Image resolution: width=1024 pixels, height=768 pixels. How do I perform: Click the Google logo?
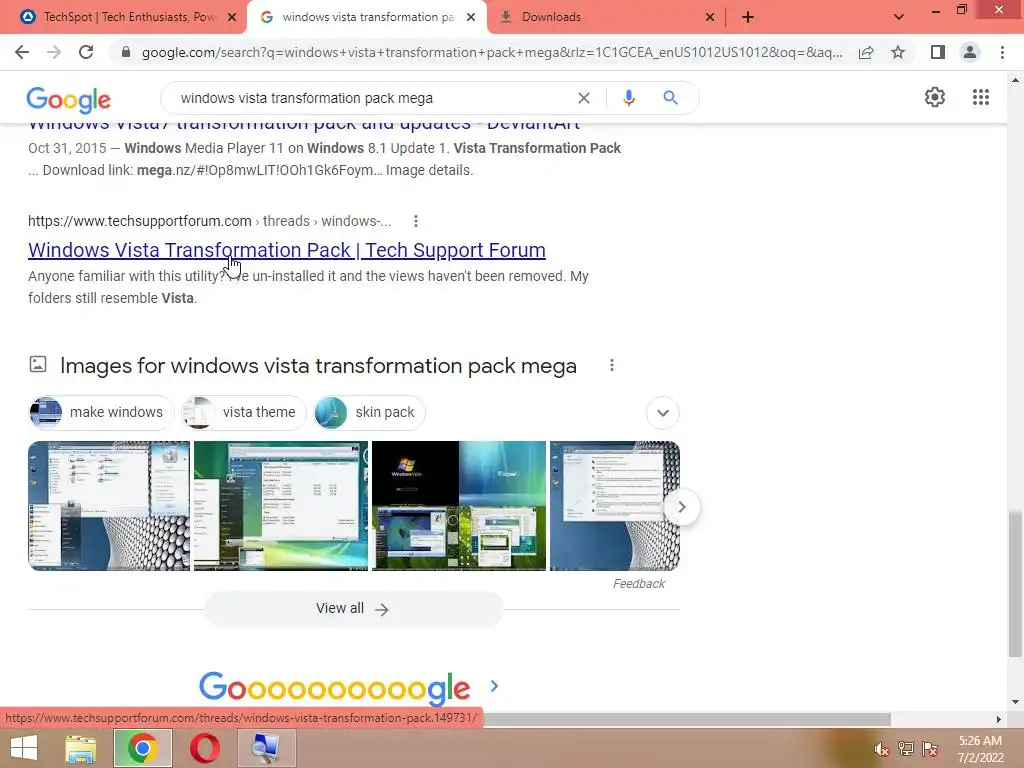pos(69,99)
